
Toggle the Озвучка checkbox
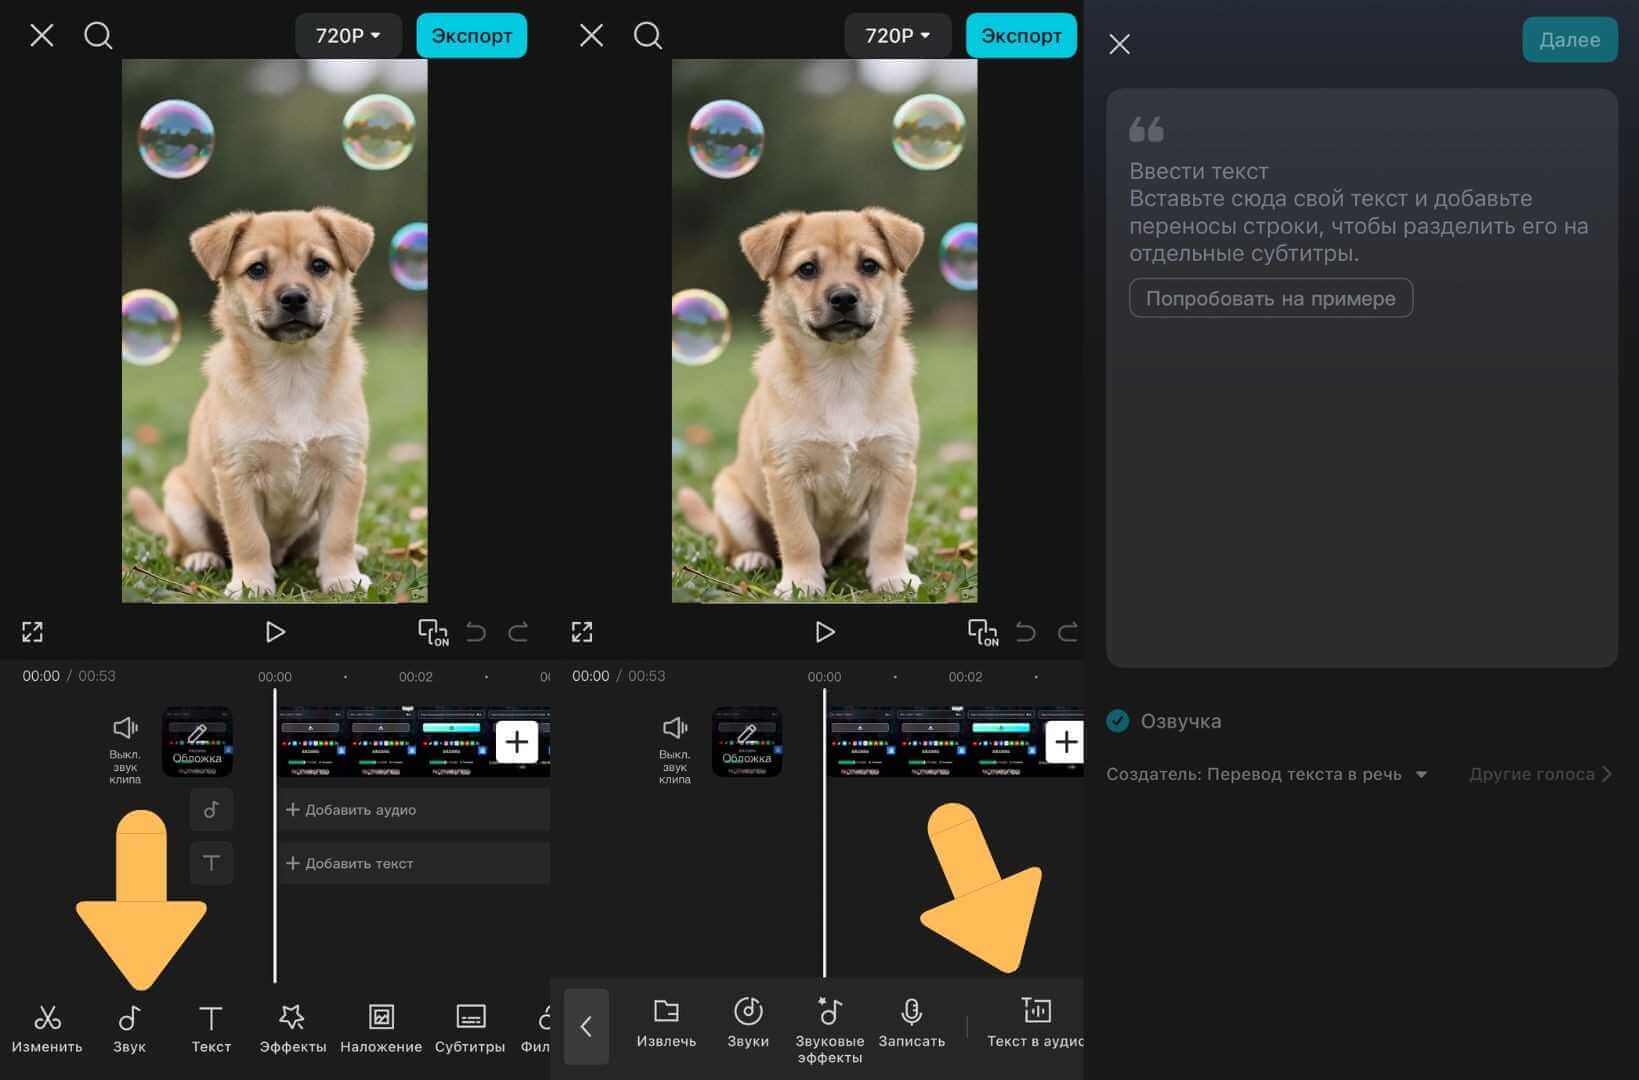coord(1118,721)
